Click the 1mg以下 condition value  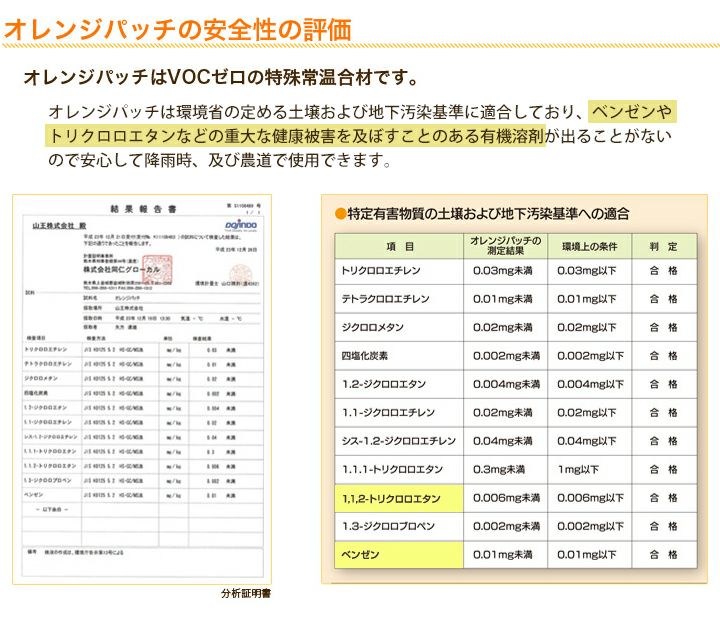(x=577, y=470)
